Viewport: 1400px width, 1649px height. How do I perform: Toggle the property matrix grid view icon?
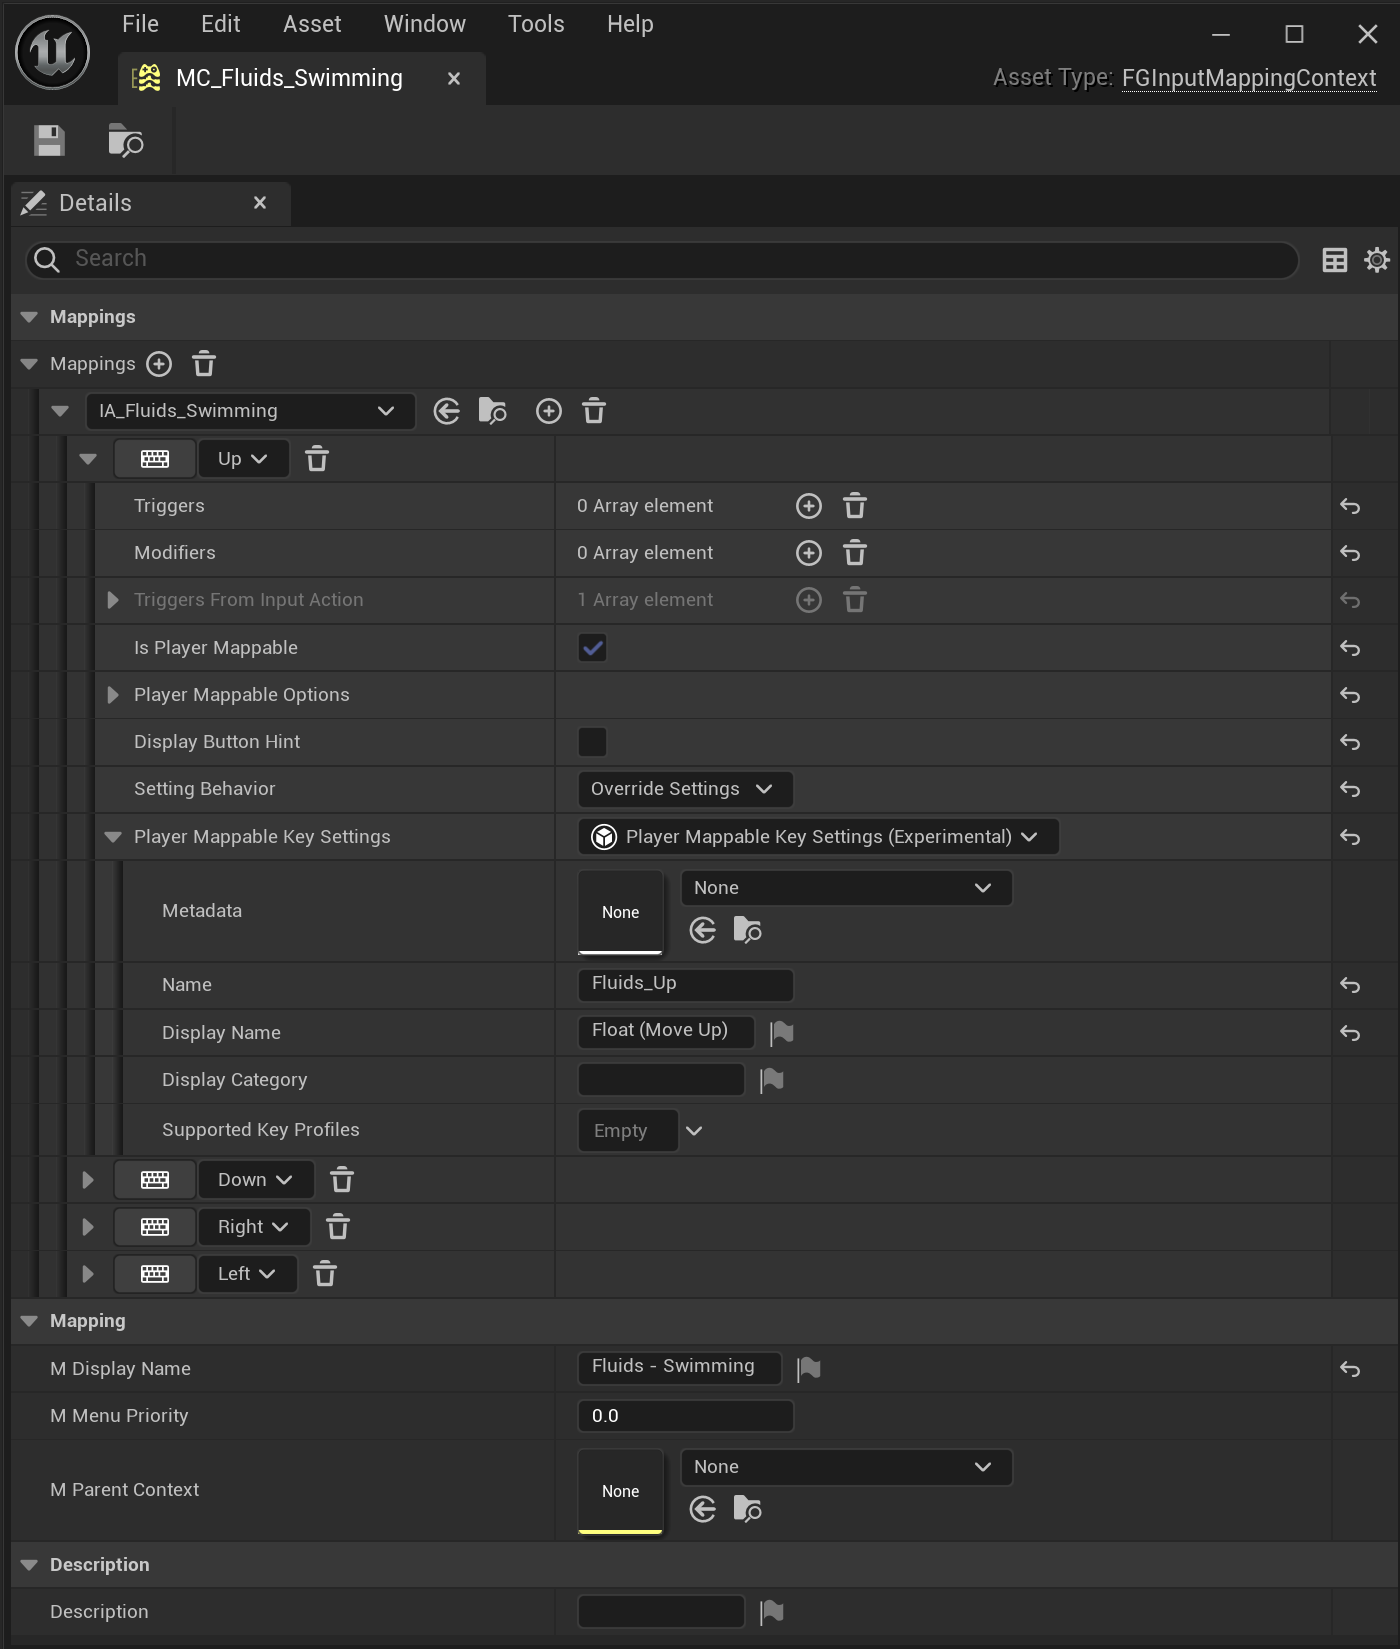pos(1335,260)
